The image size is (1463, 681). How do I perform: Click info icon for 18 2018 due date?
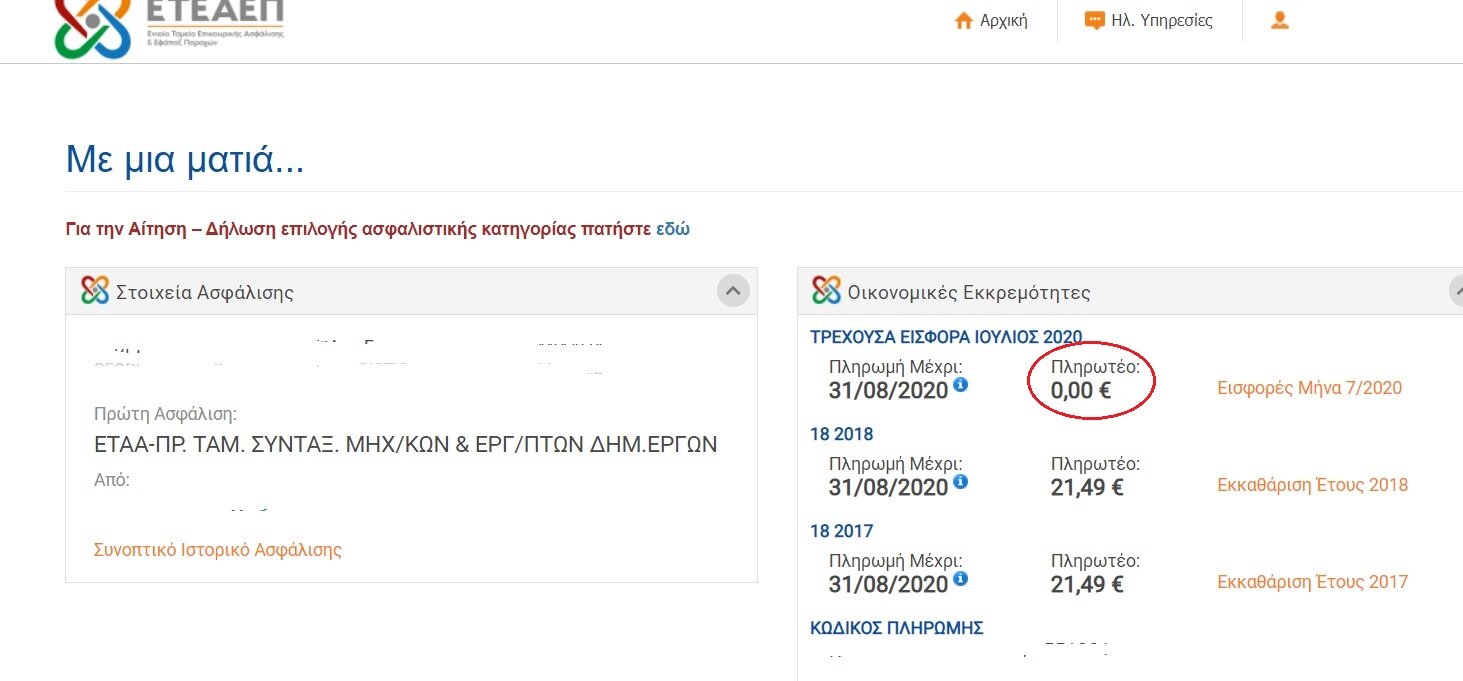[960, 481]
